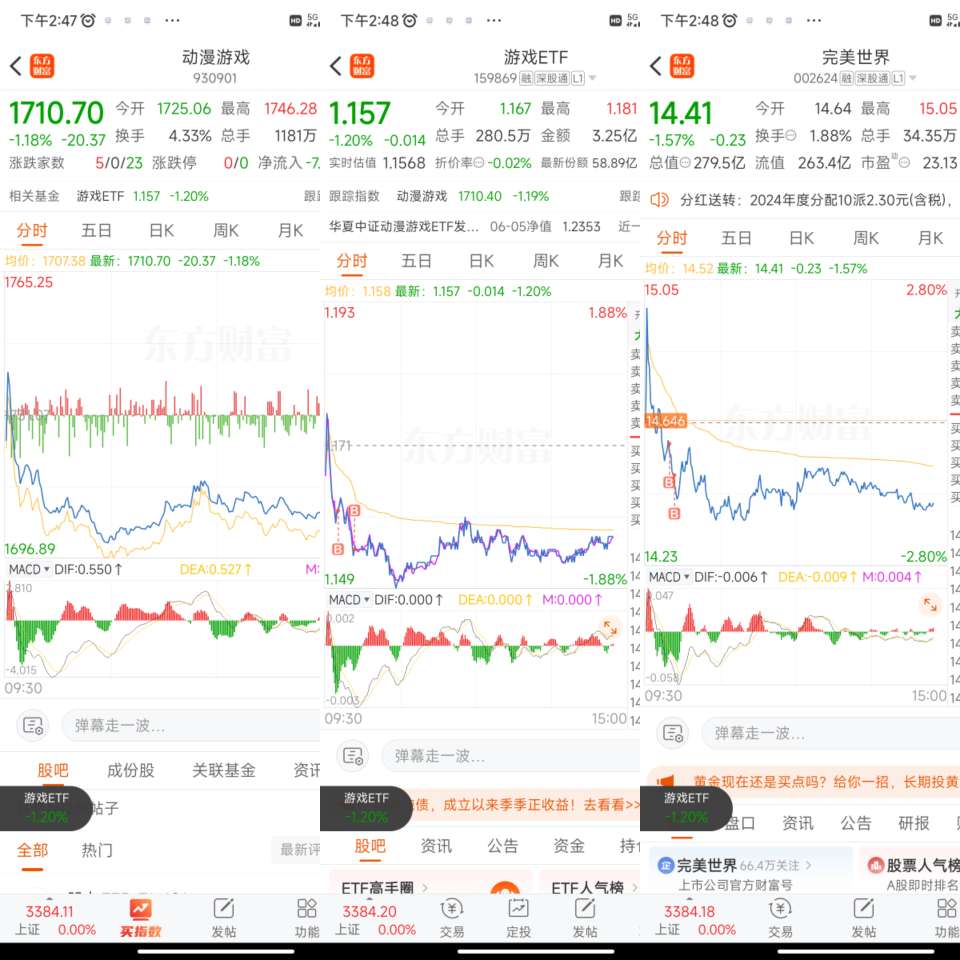Select 日K tab in 游戏ETF chart
Image resolution: width=960 pixels, height=960 pixels.
[x=481, y=261]
